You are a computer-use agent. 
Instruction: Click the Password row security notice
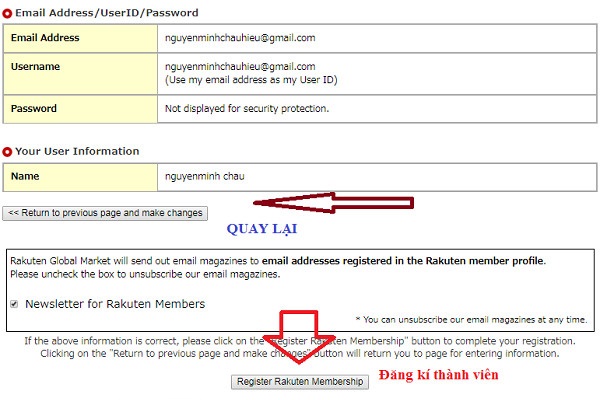tap(247, 109)
